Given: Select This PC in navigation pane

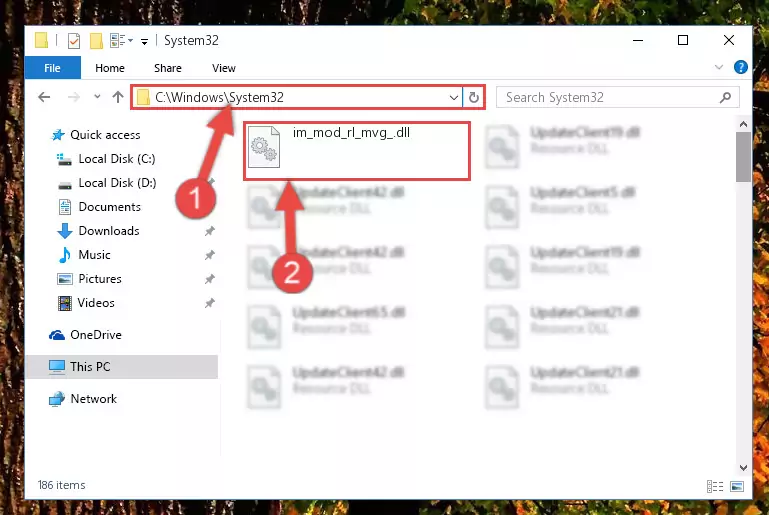Looking at the screenshot, I should [x=122, y=366].
